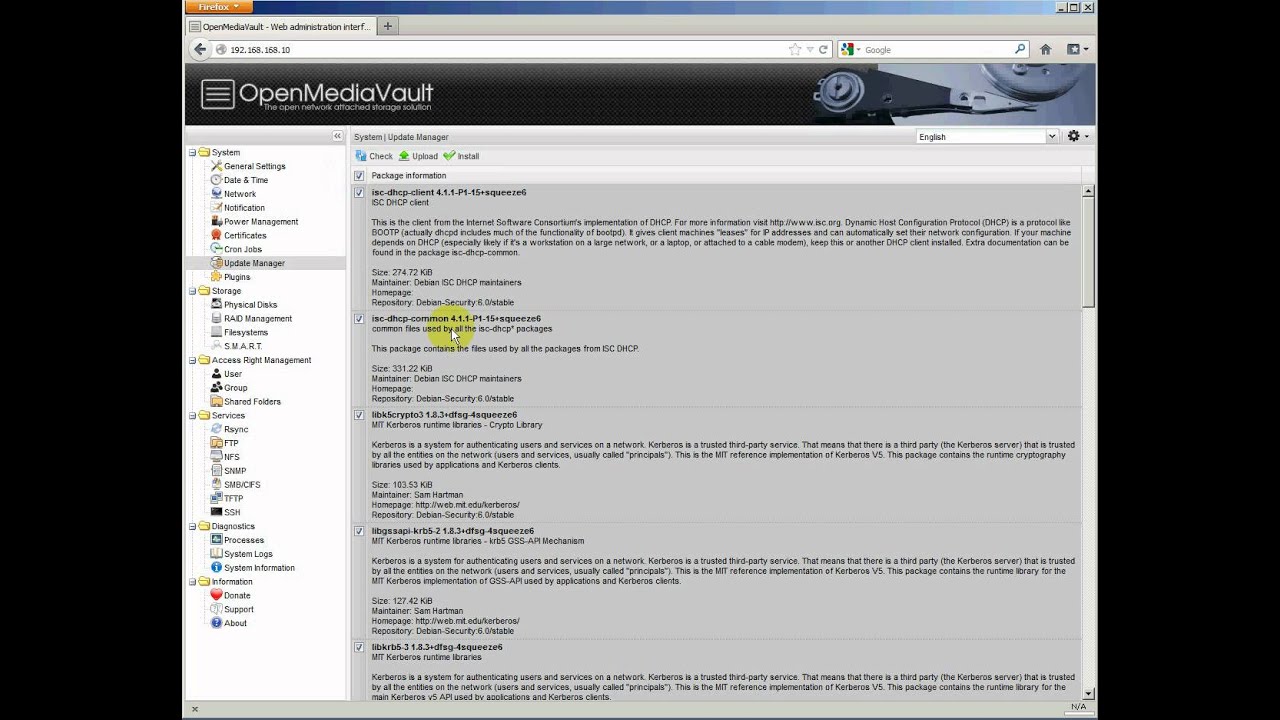
Task: Click the OpenMediaVault logo
Action: (x=318, y=95)
